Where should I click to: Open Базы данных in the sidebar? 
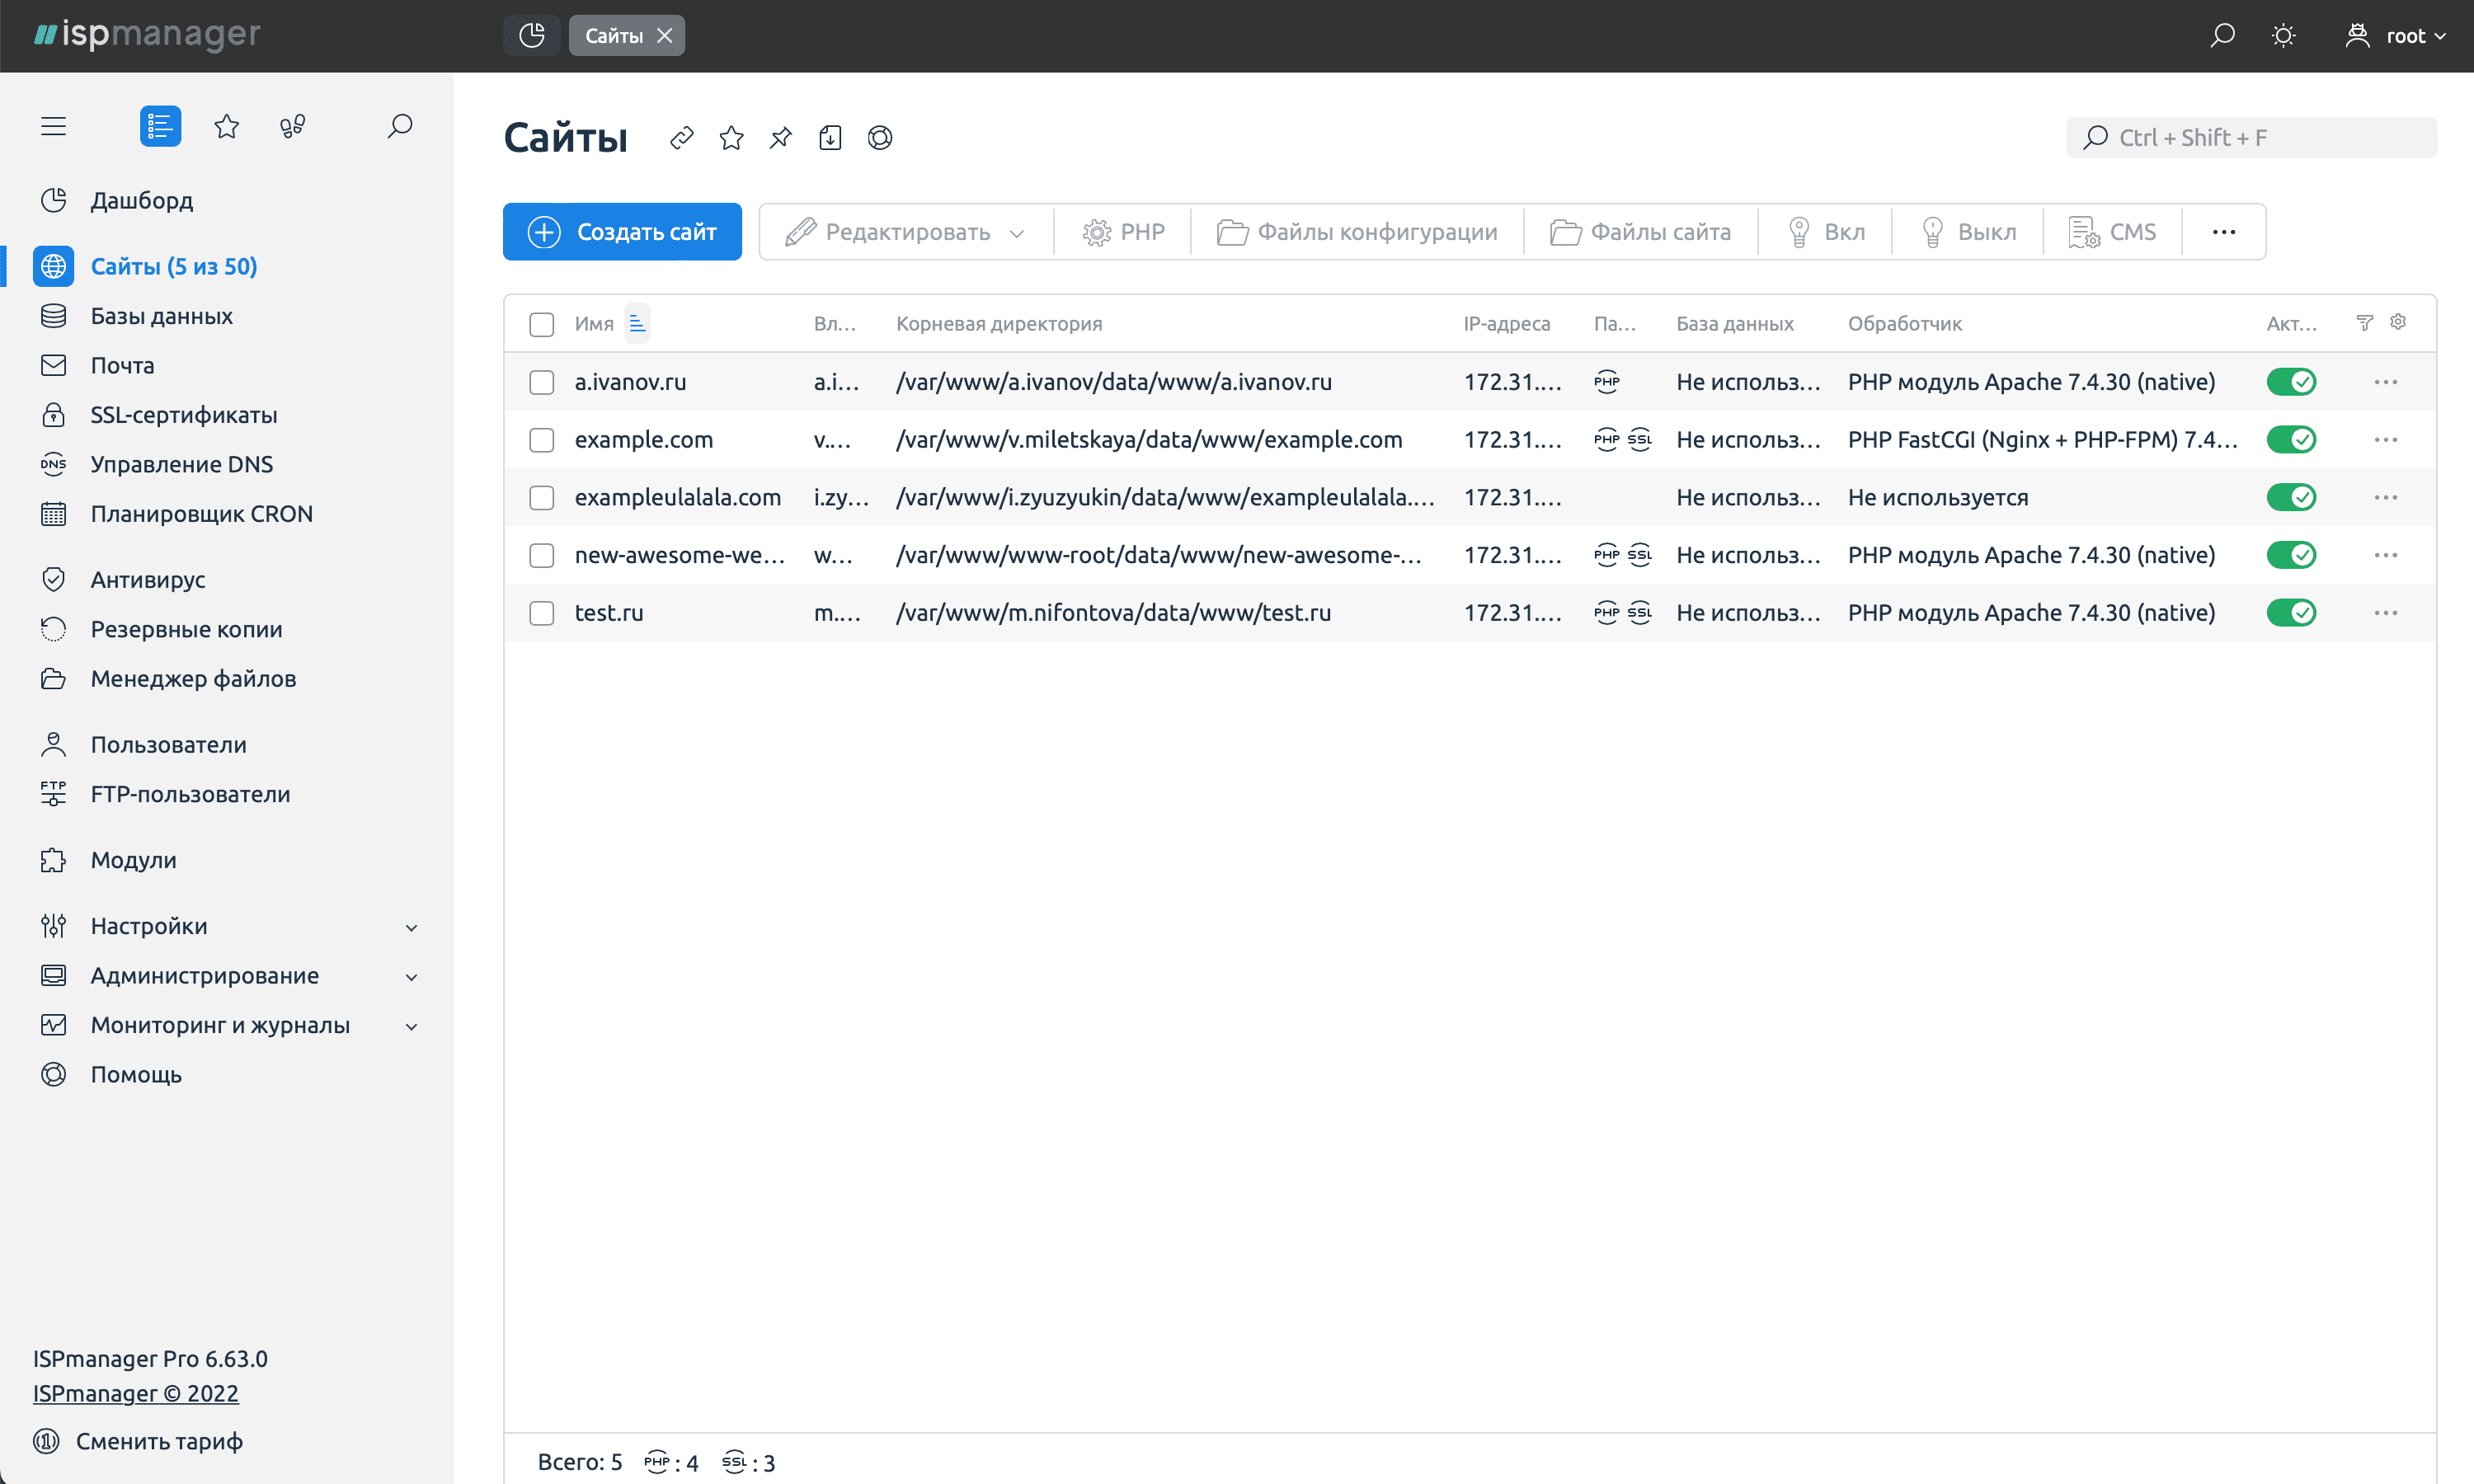(161, 316)
